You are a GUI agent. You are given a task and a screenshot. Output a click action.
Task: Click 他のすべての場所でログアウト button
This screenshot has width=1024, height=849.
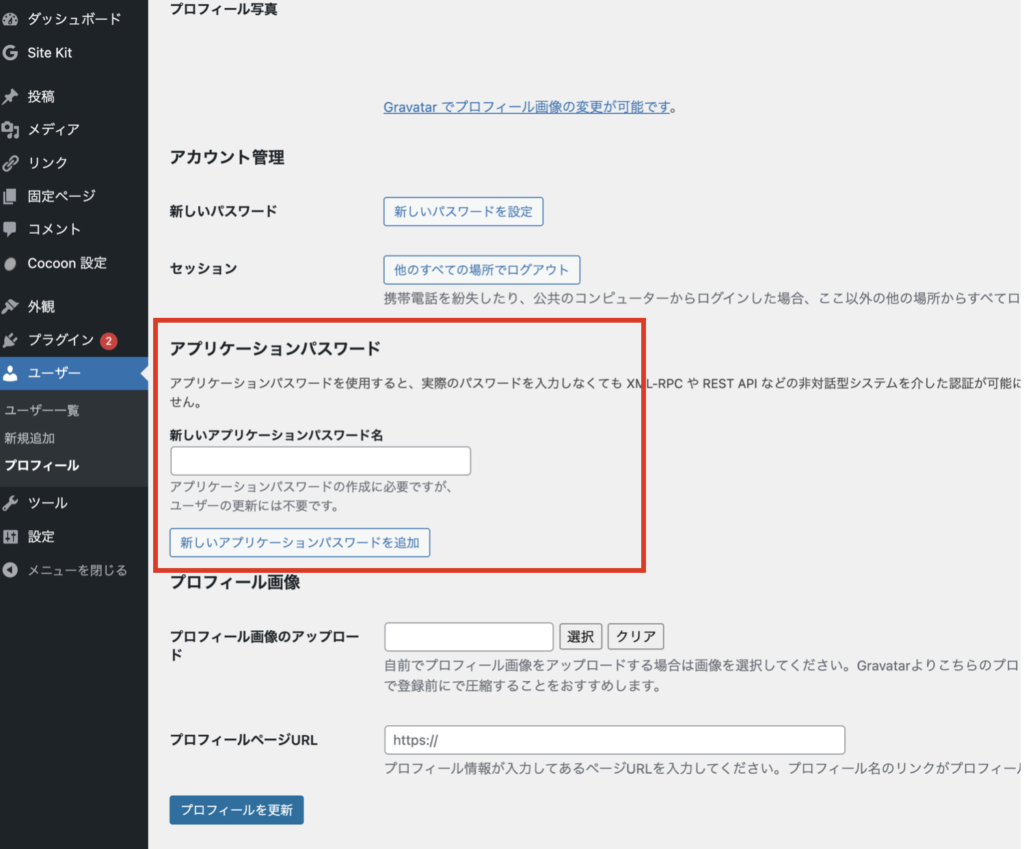click(481, 270)
